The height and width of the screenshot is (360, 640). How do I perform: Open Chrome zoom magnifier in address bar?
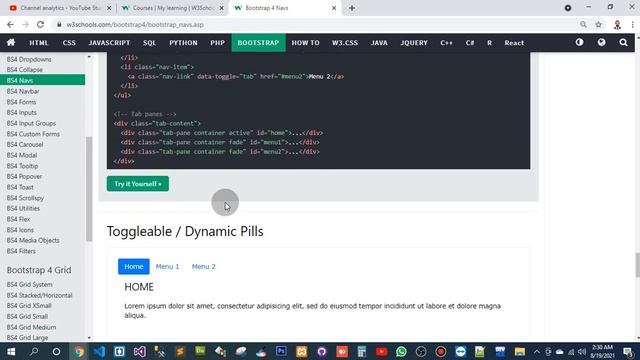[x=583, y=24]
